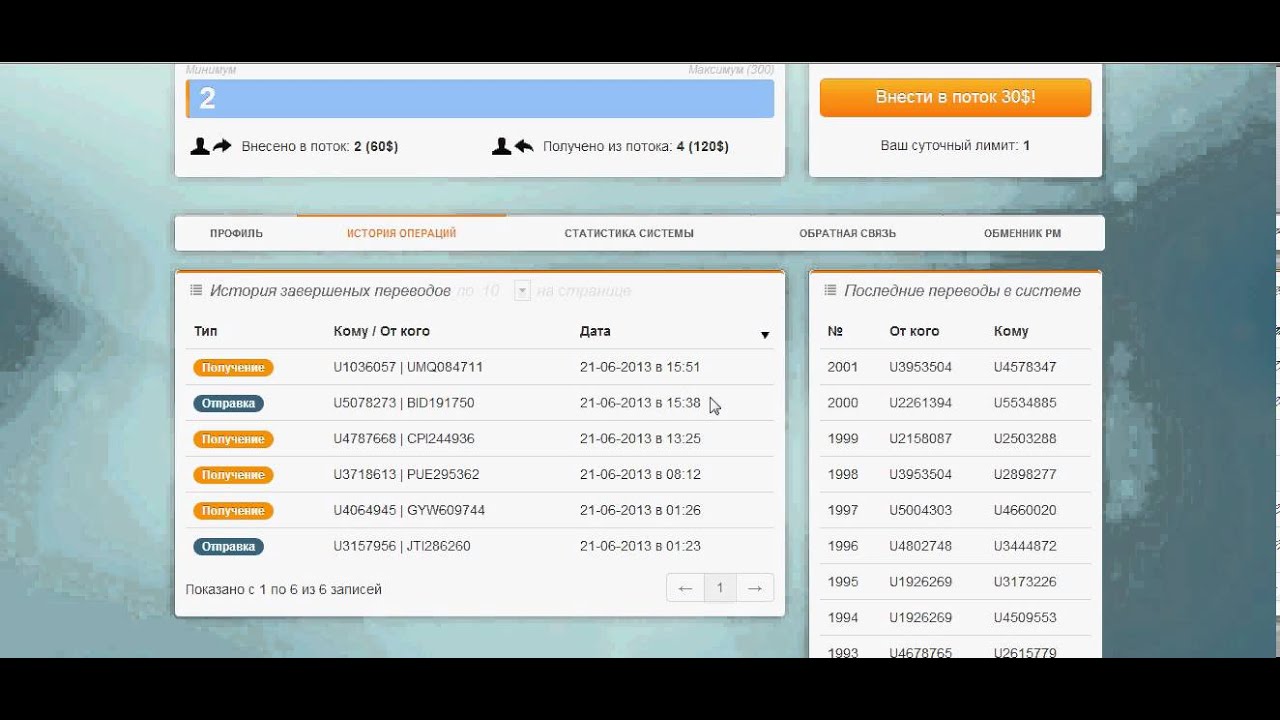Open the Обменник PM tab

[1022, 233]
